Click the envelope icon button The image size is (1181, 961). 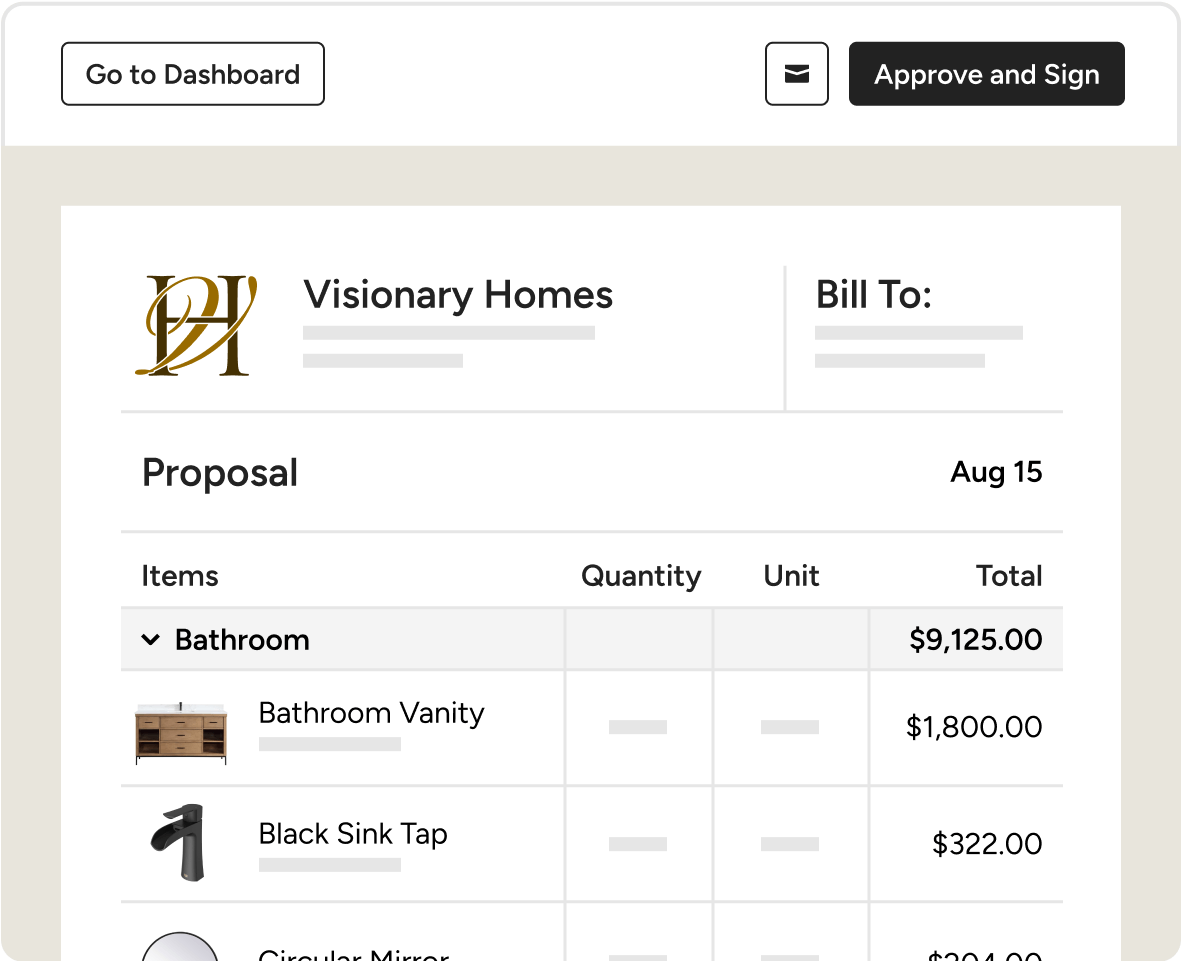tap(796, 74)
